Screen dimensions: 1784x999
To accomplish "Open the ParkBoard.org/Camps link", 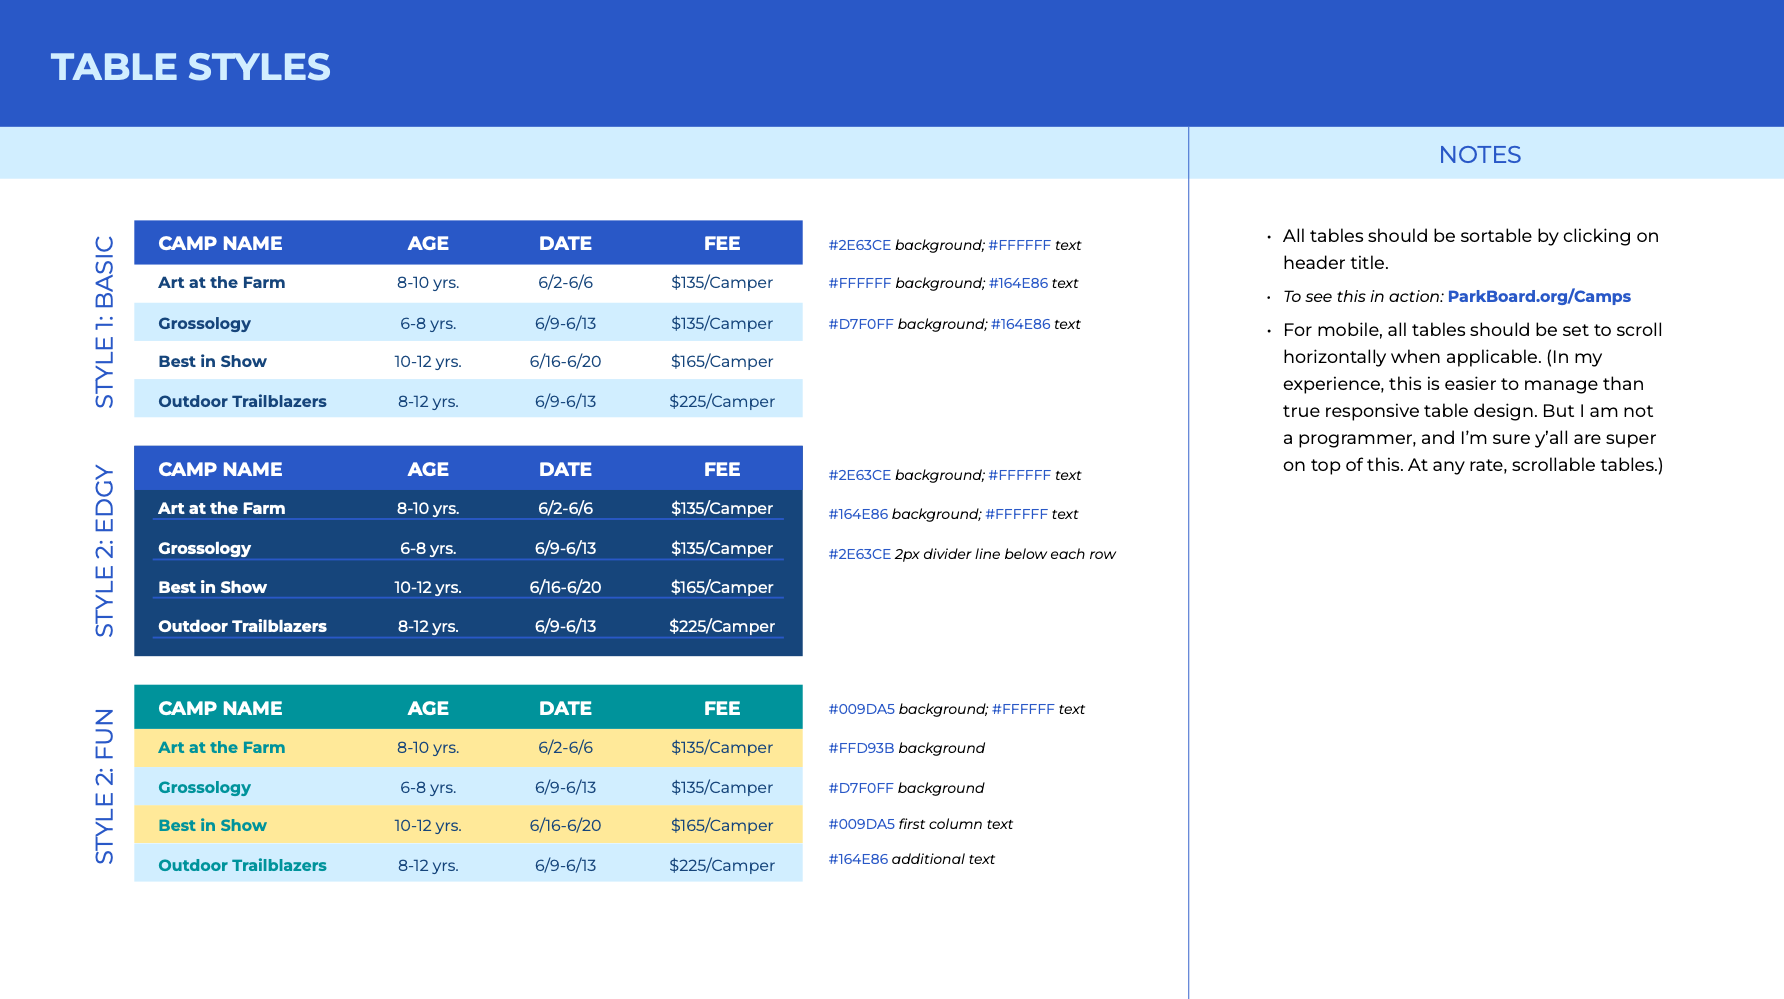I will point(1538,296).
